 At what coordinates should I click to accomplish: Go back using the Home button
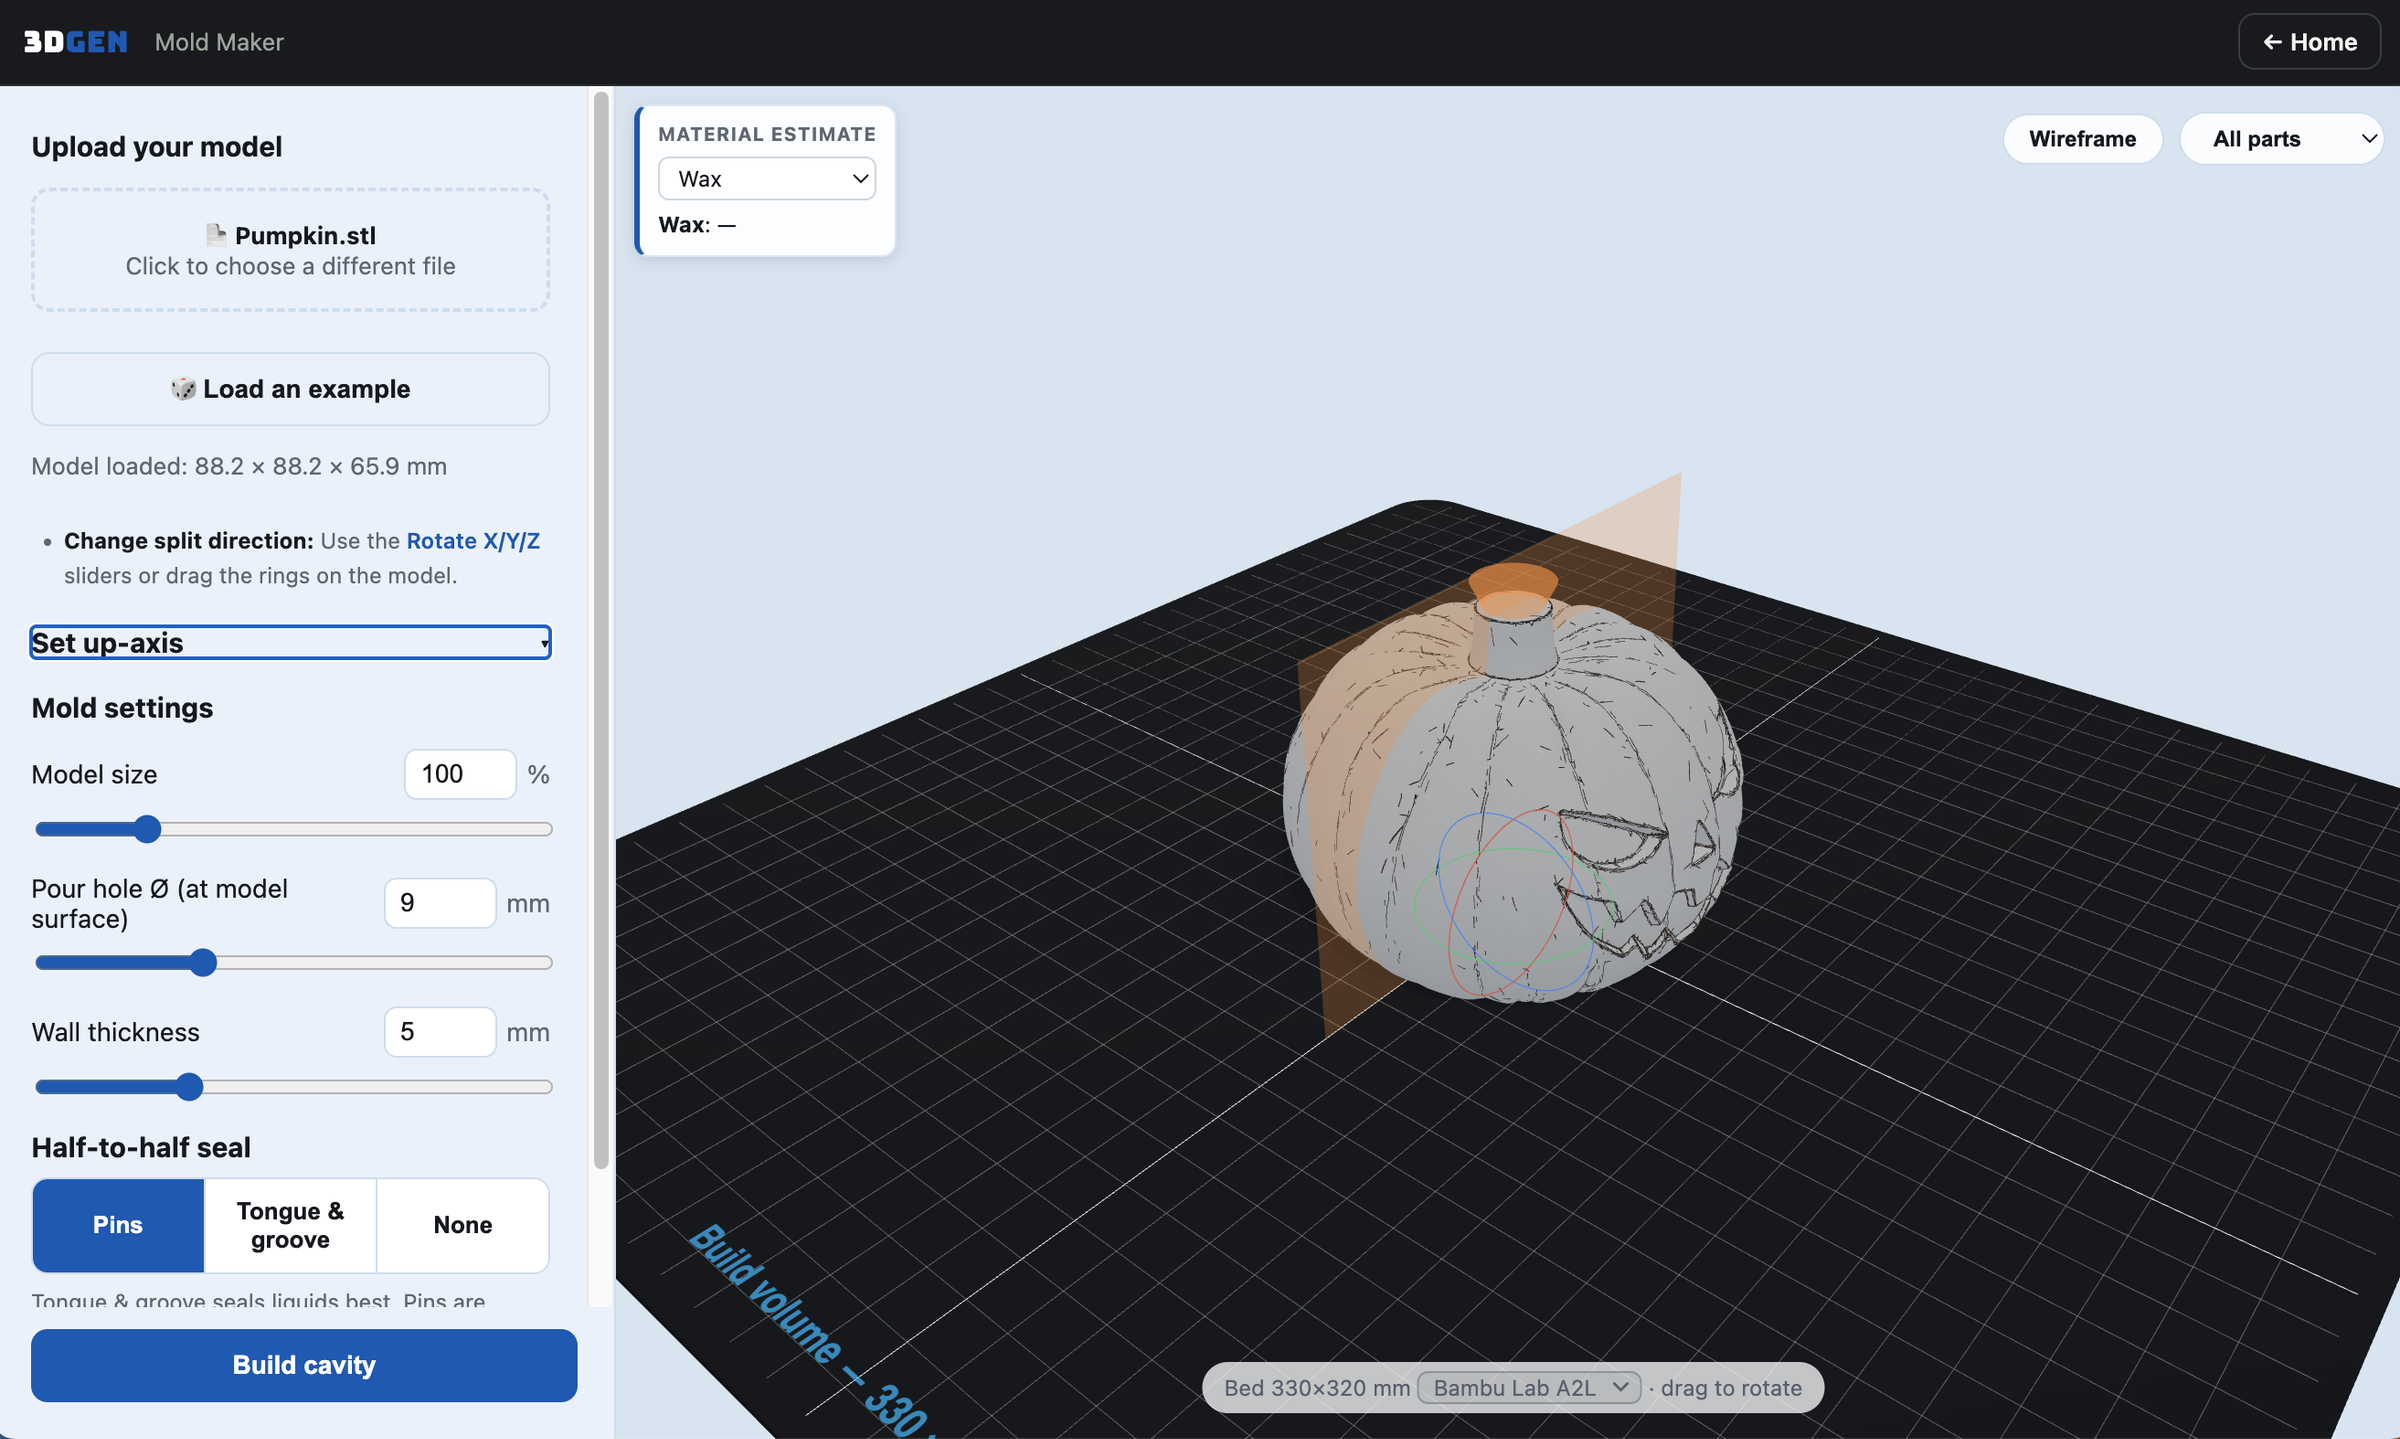point(2309,42)
